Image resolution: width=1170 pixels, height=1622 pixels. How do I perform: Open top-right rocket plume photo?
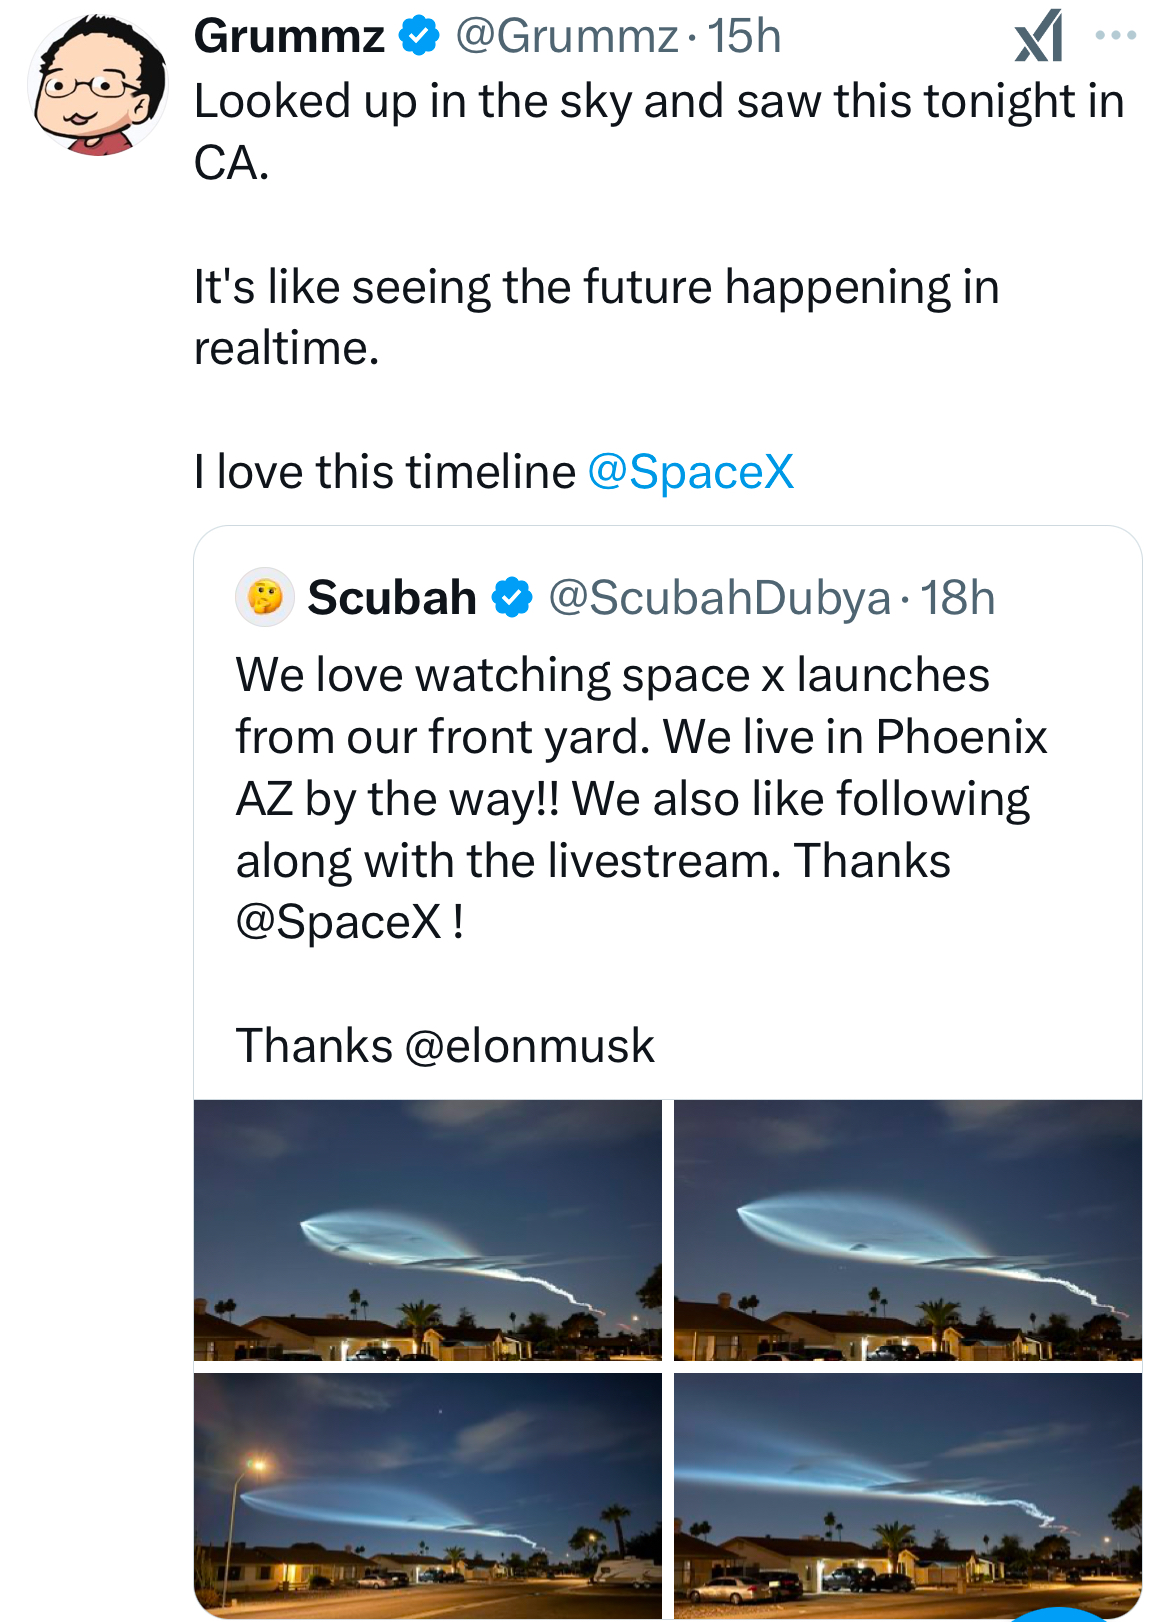click(x=908, y=1230)
